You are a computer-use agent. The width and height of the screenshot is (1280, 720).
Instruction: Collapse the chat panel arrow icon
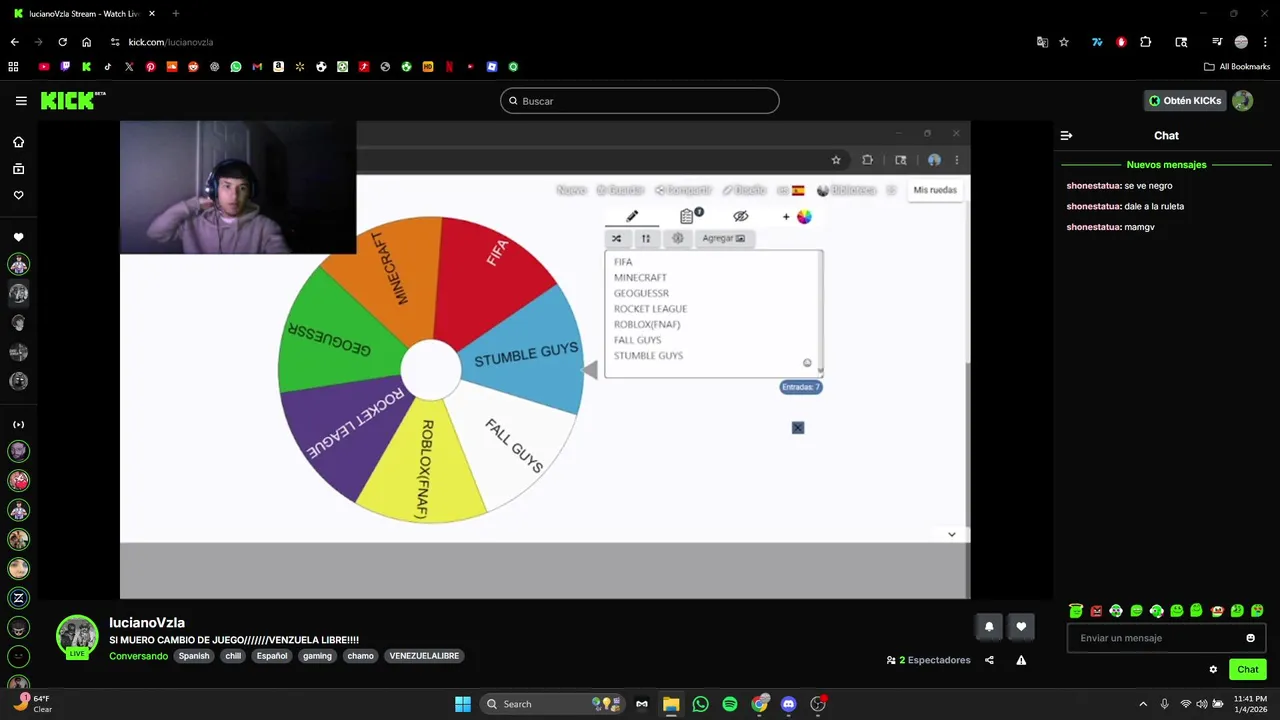click(x=1066, y=135)
